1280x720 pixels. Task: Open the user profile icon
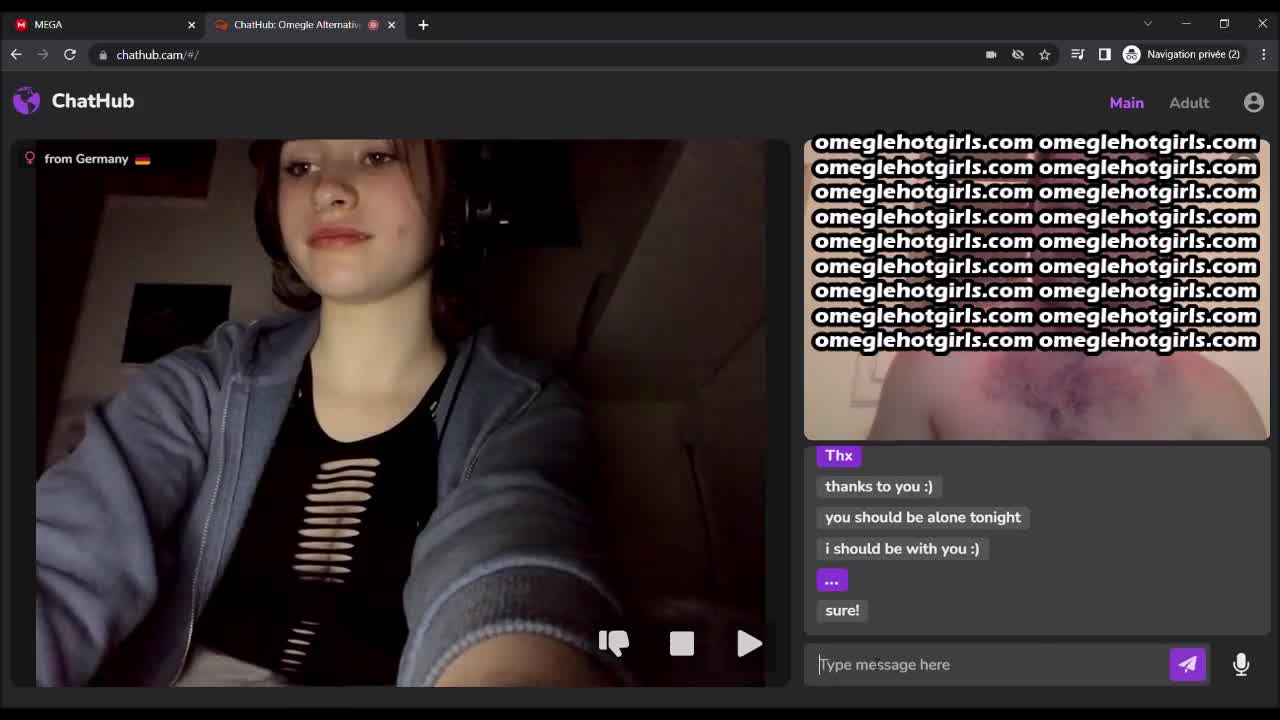point(1254,102)
